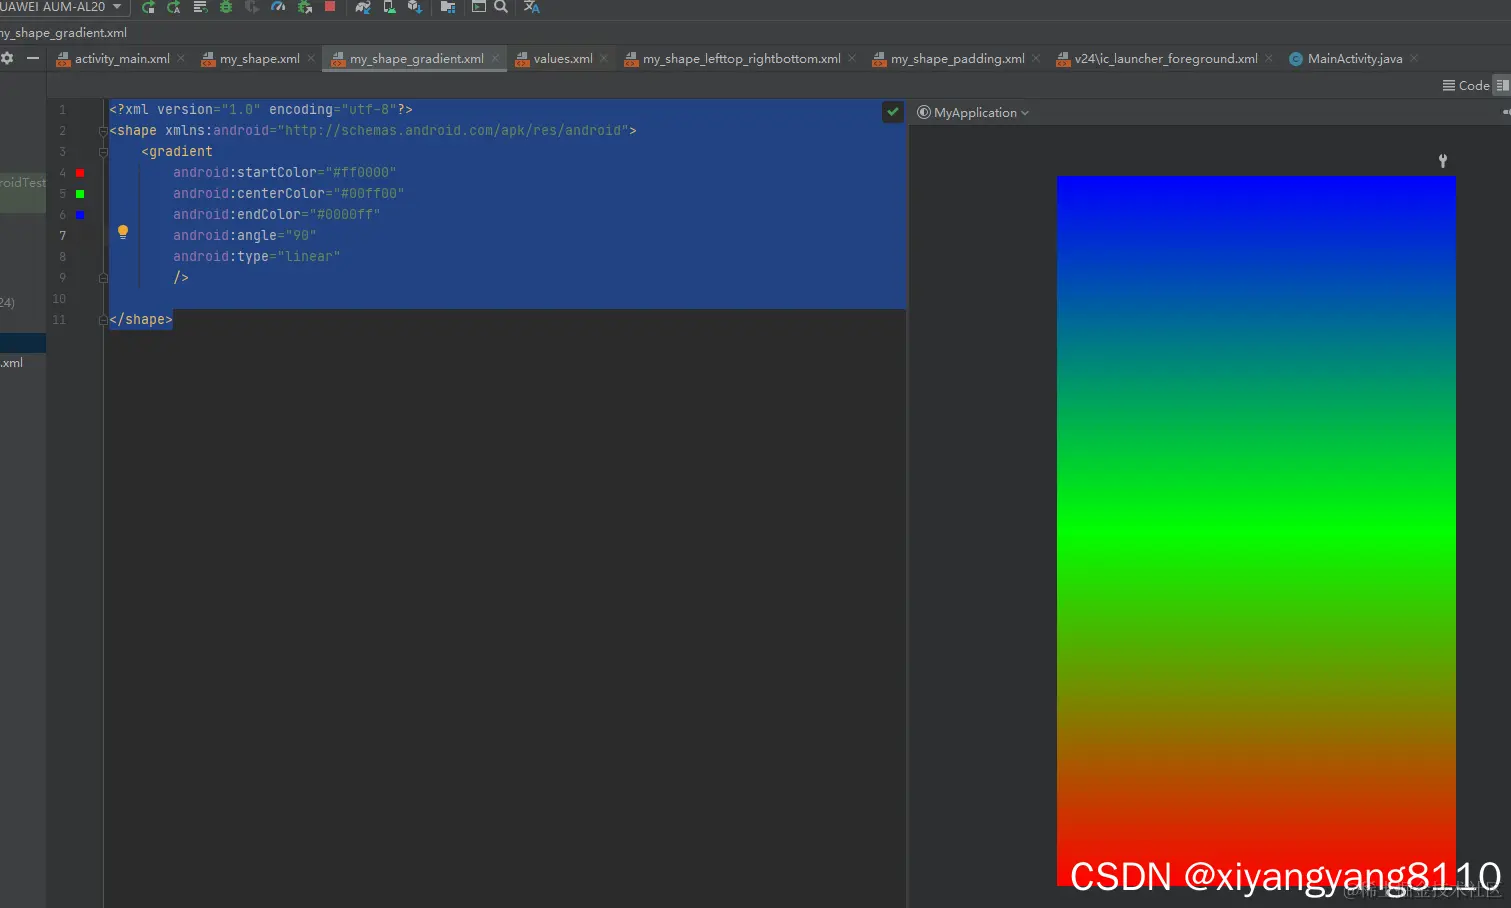Click the list-style run icon beside Apply Code Changes
Image resolution: width=1511 pixels, height=908 pixels.
click(x=200, y=7)
